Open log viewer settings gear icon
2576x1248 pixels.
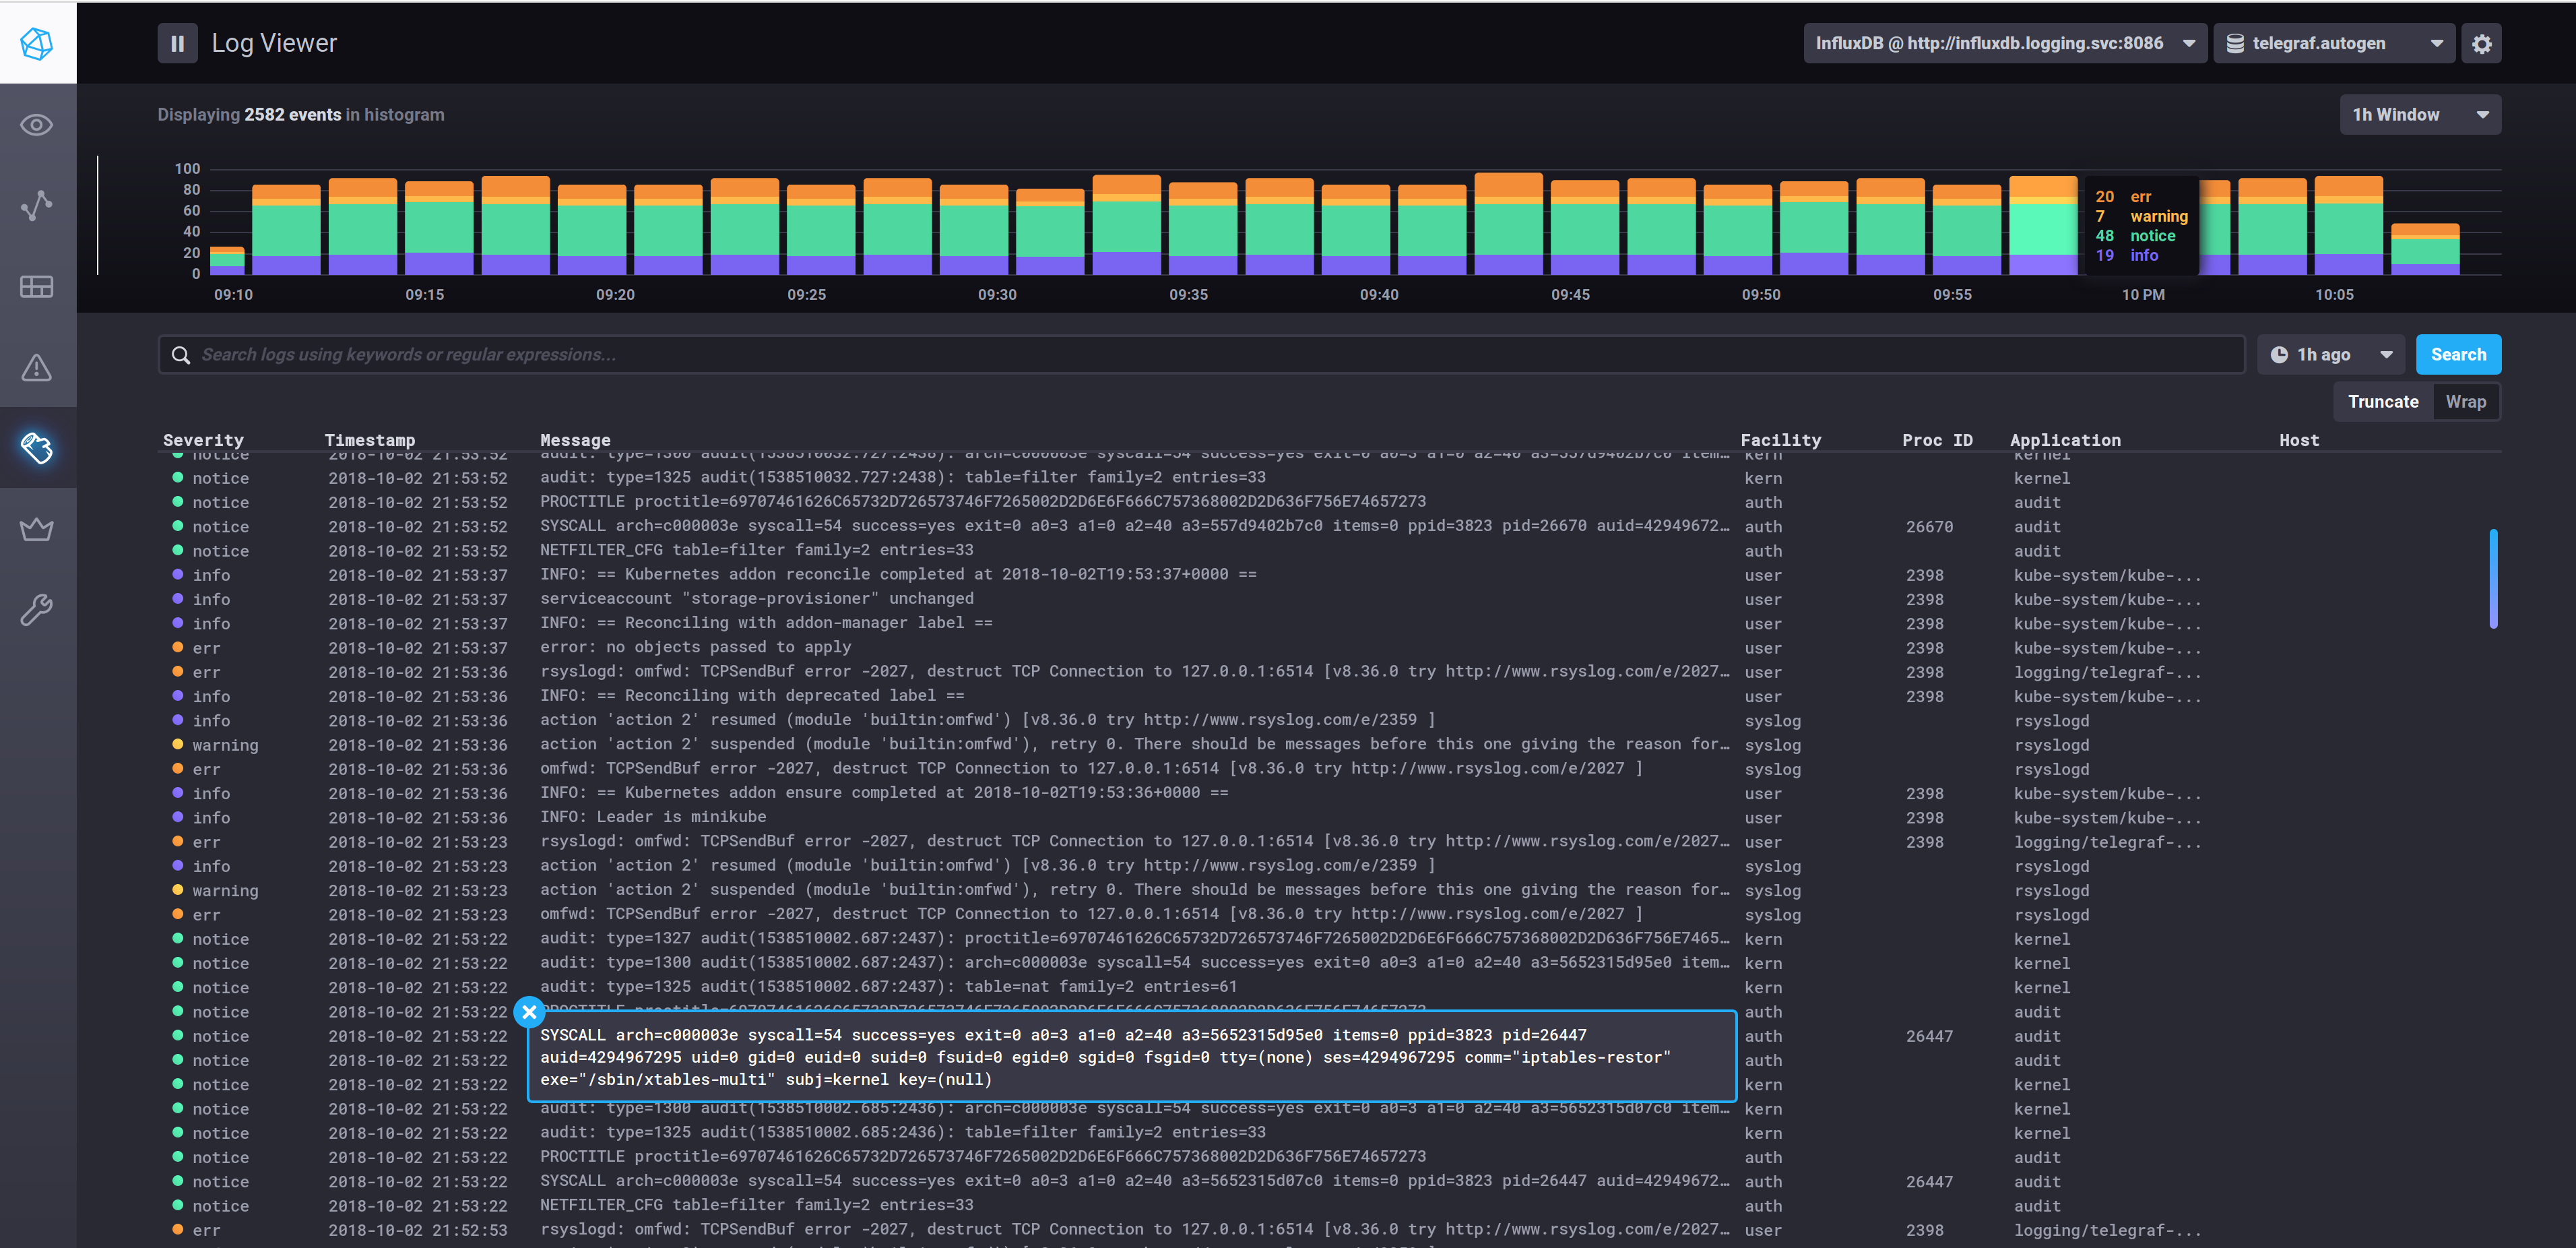coord(2481,44)
